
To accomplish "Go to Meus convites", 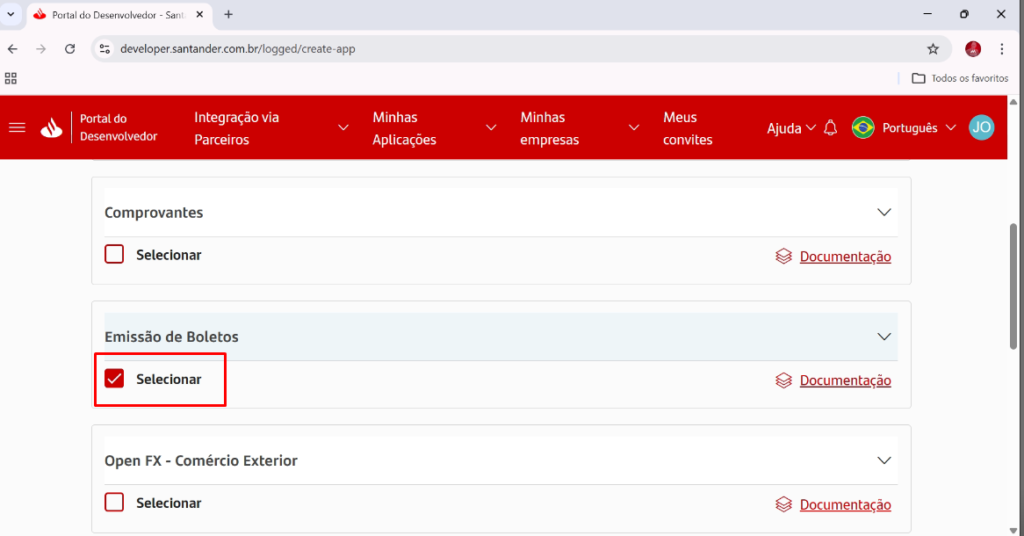I will point(688,128).
